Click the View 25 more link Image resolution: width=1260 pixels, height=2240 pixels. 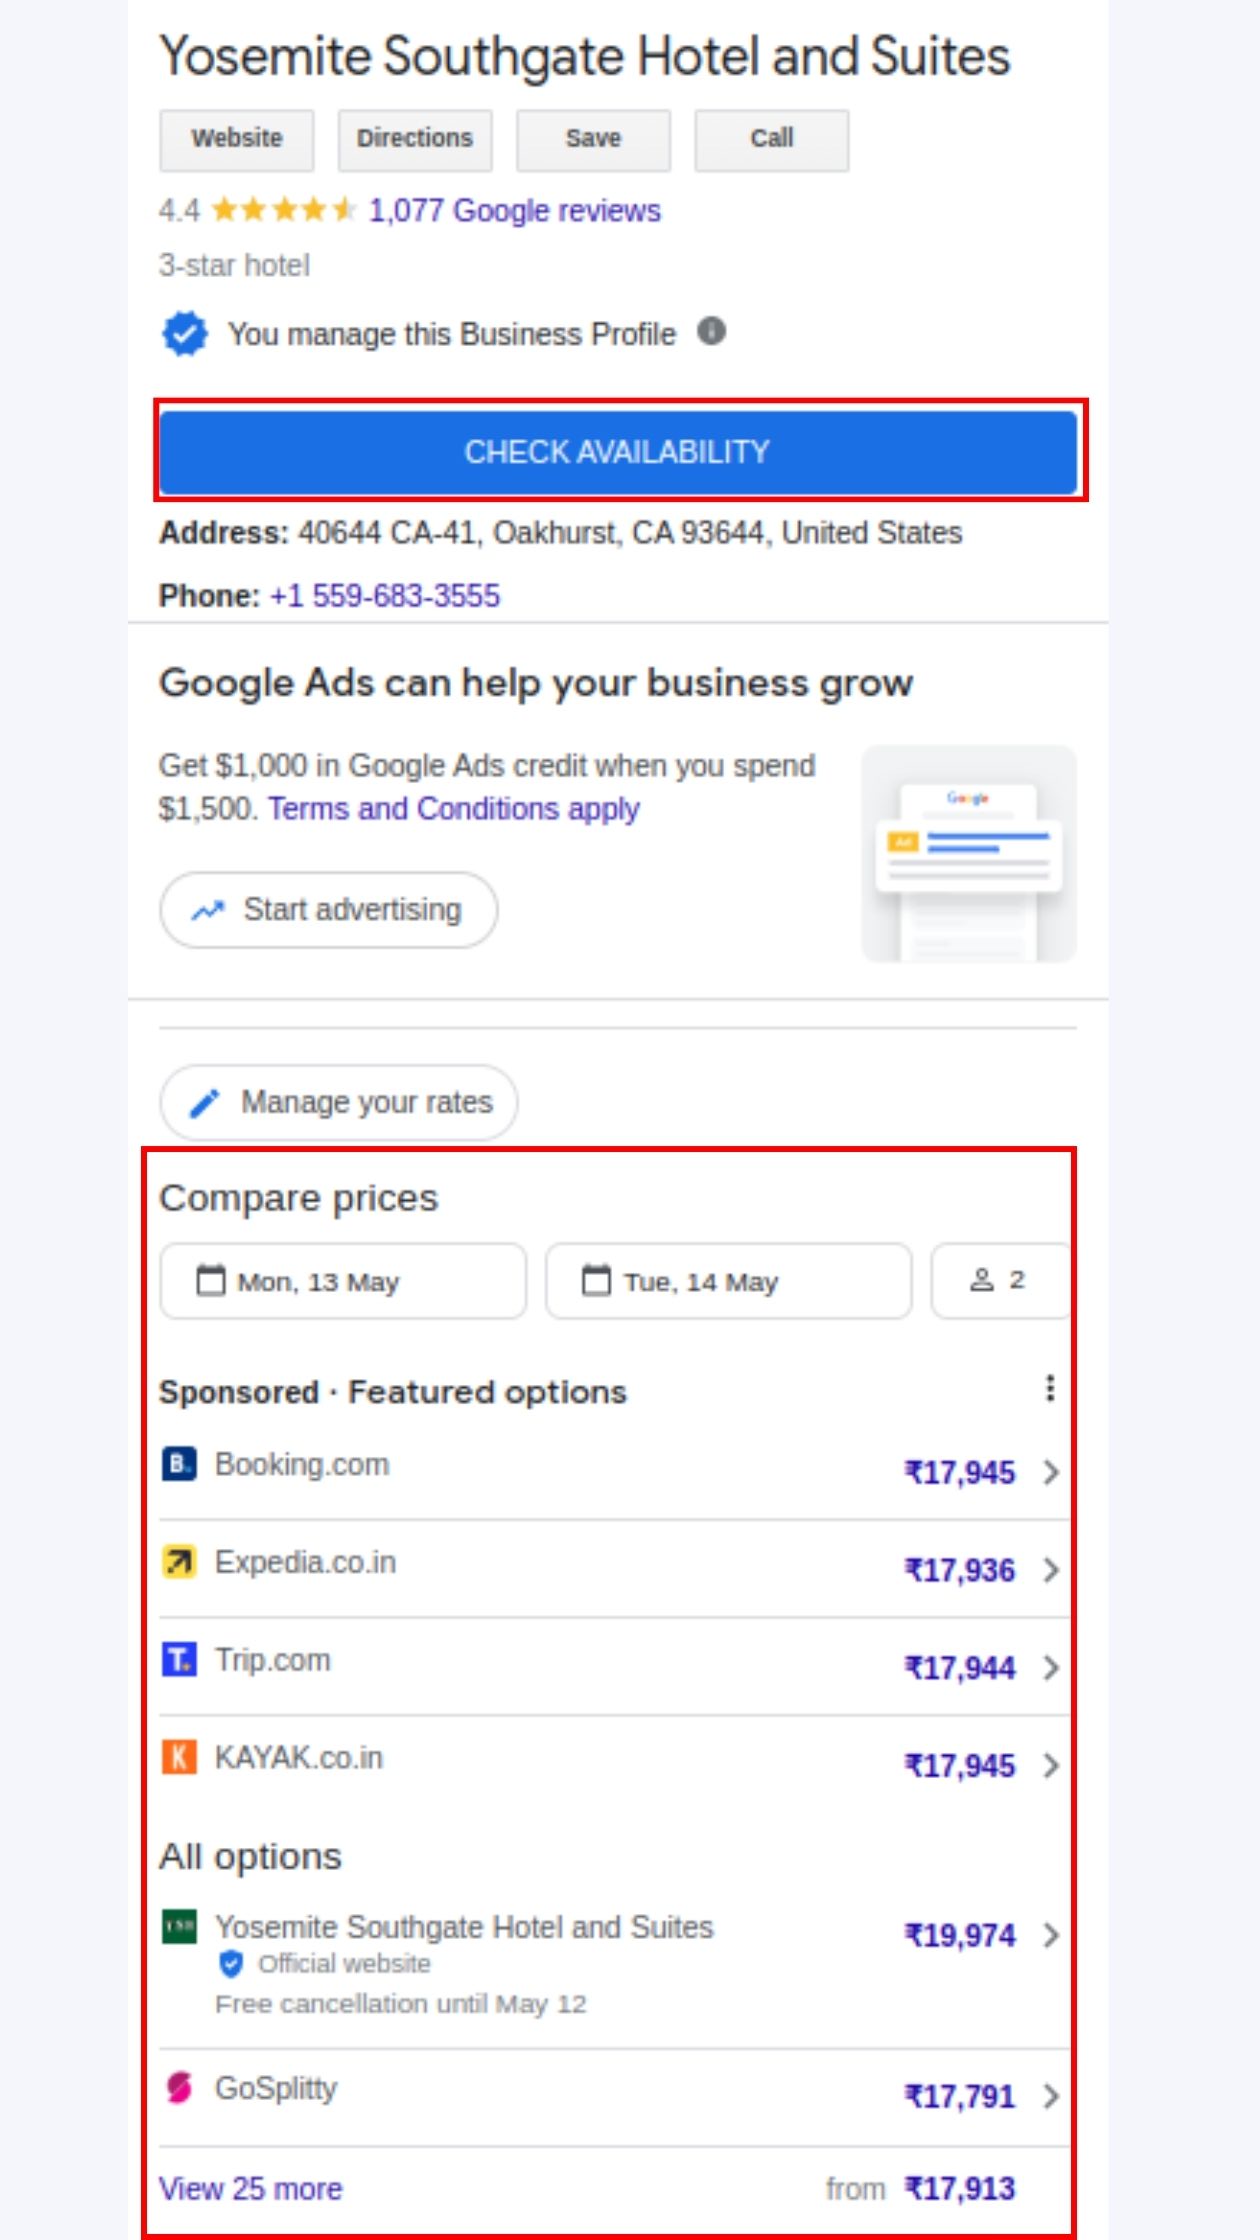click(251, 2189)
